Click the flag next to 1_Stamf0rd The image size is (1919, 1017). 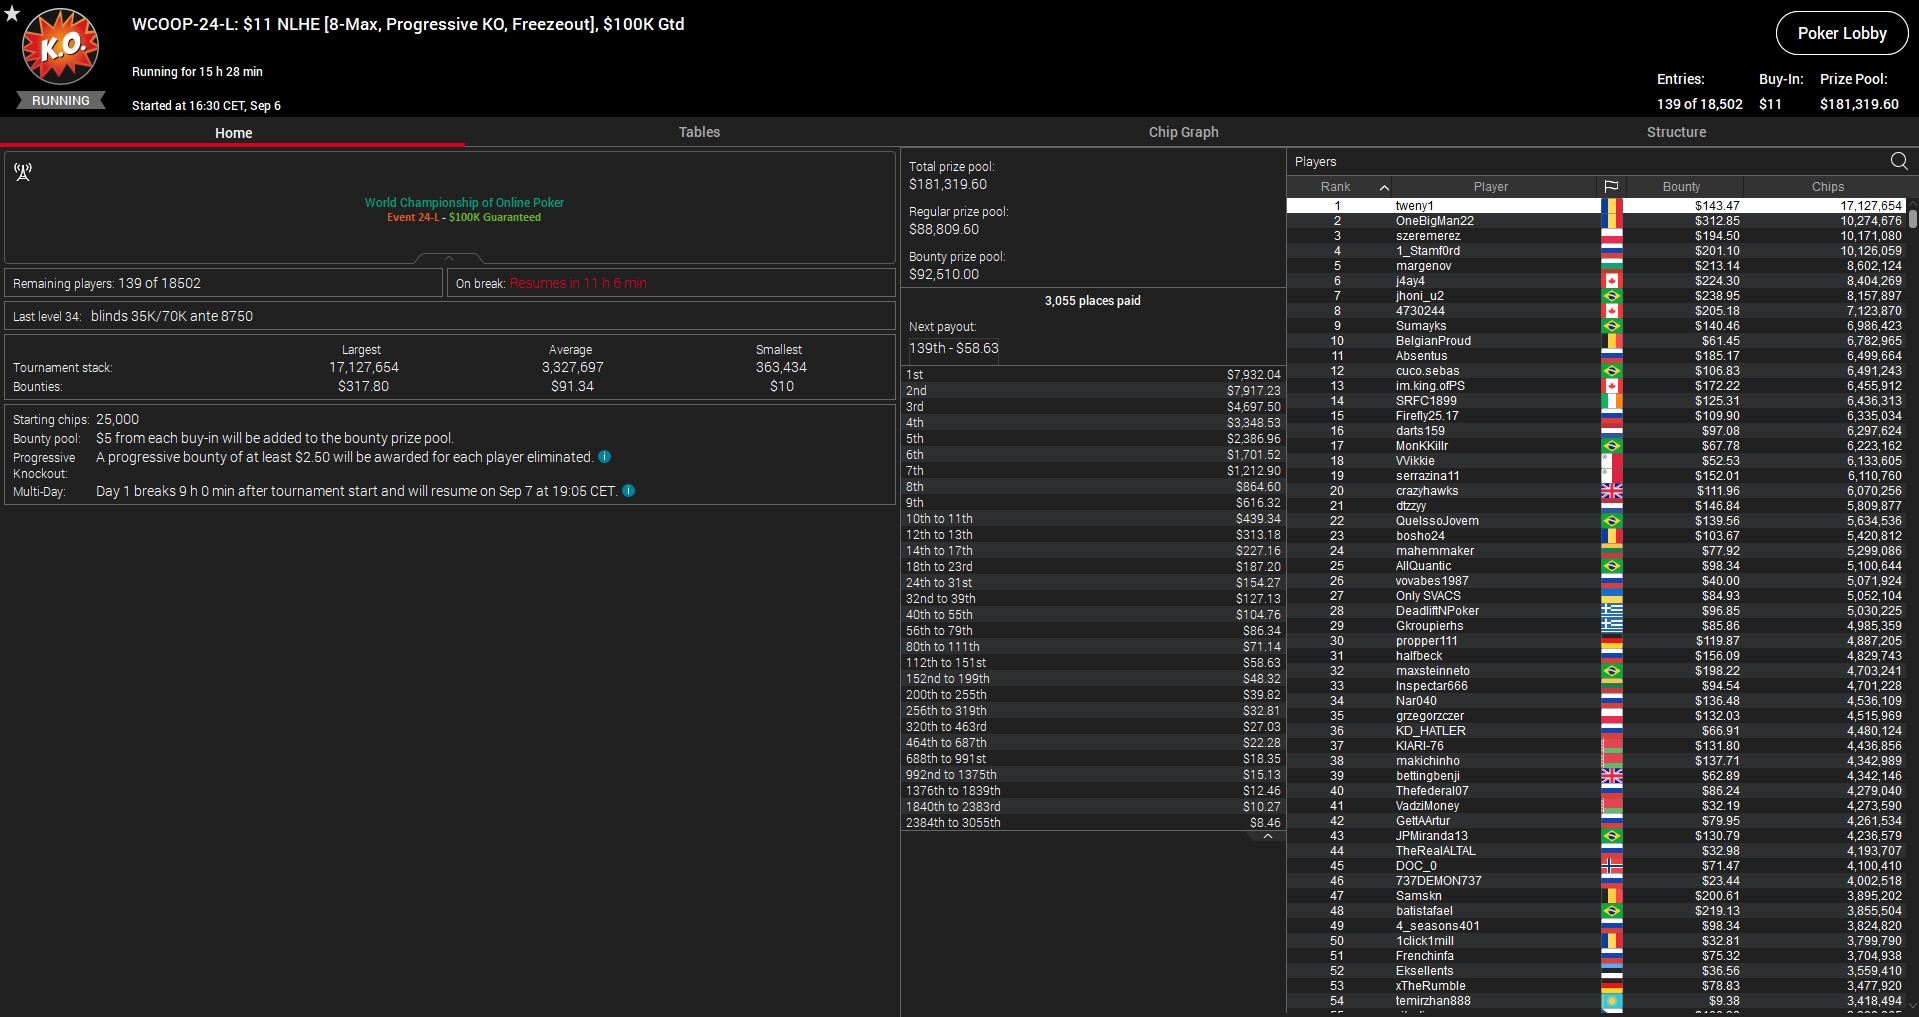pyautogui.click(x=1611, y=251)
